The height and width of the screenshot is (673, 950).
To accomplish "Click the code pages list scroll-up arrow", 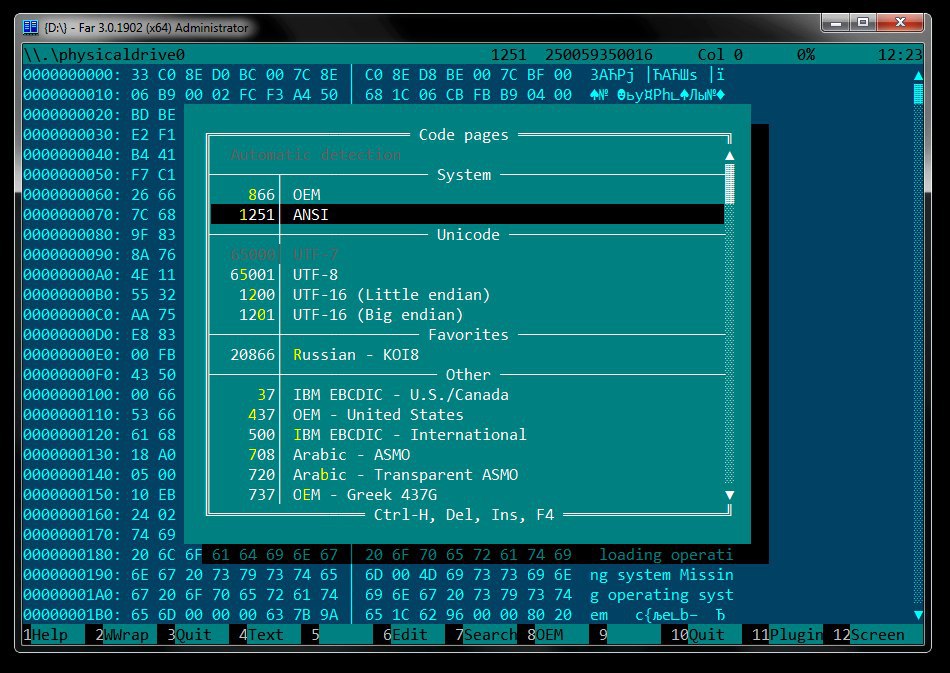I will click(729, 156).
